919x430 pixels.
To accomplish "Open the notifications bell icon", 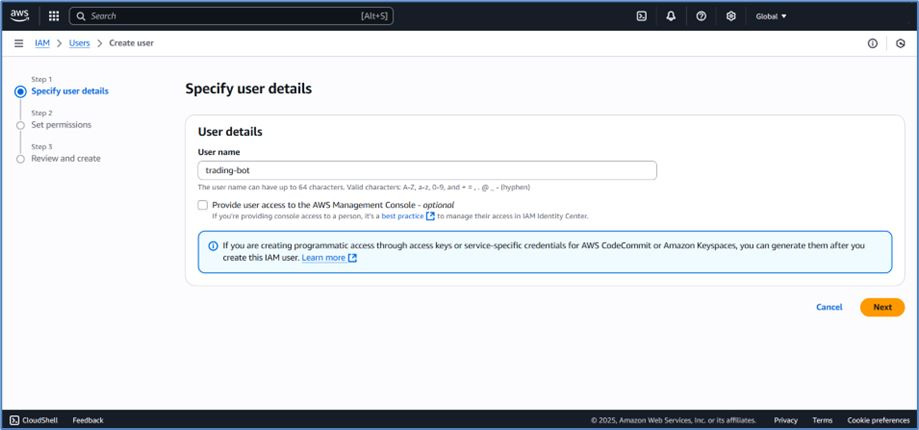I will click(671, 16).
